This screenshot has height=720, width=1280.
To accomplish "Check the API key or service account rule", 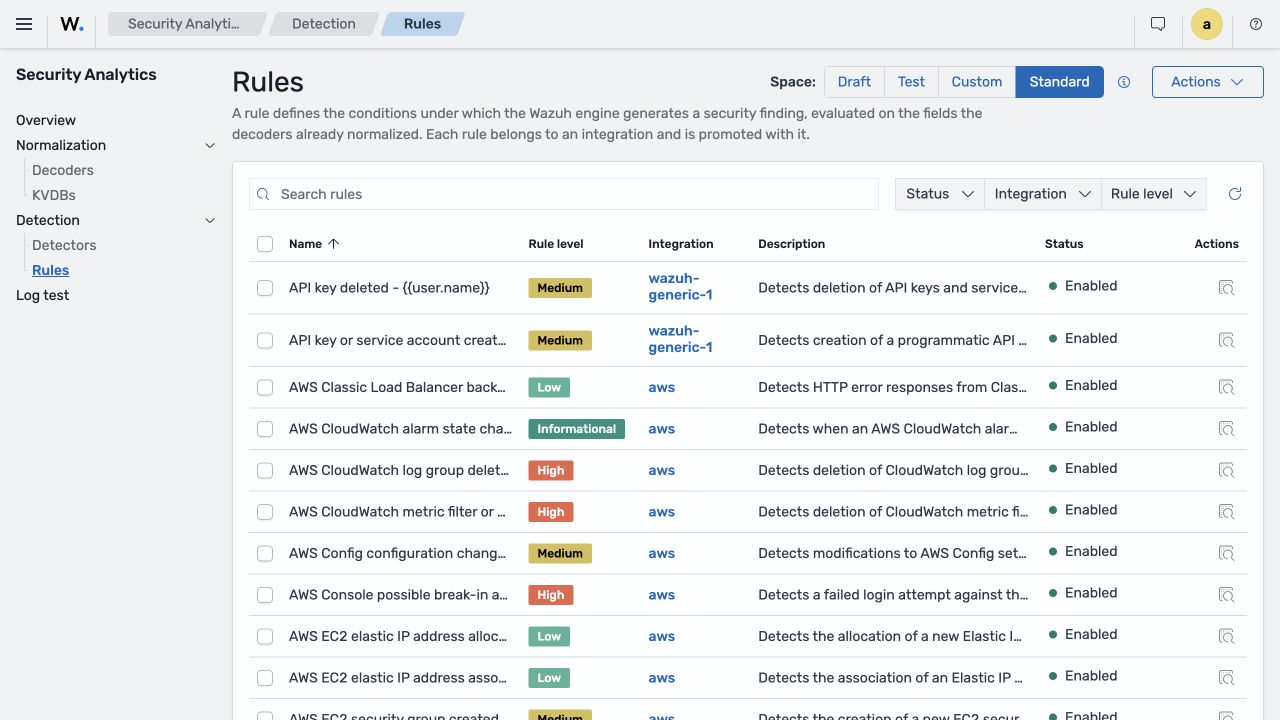I will 265,340.
